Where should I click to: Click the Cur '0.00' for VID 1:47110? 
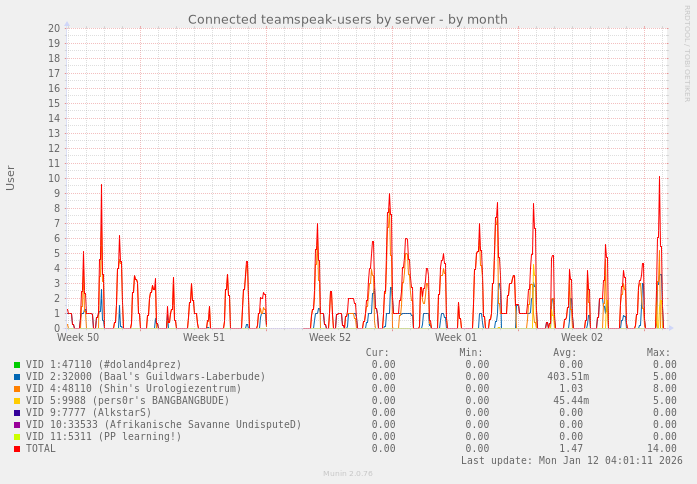(383, 365)
